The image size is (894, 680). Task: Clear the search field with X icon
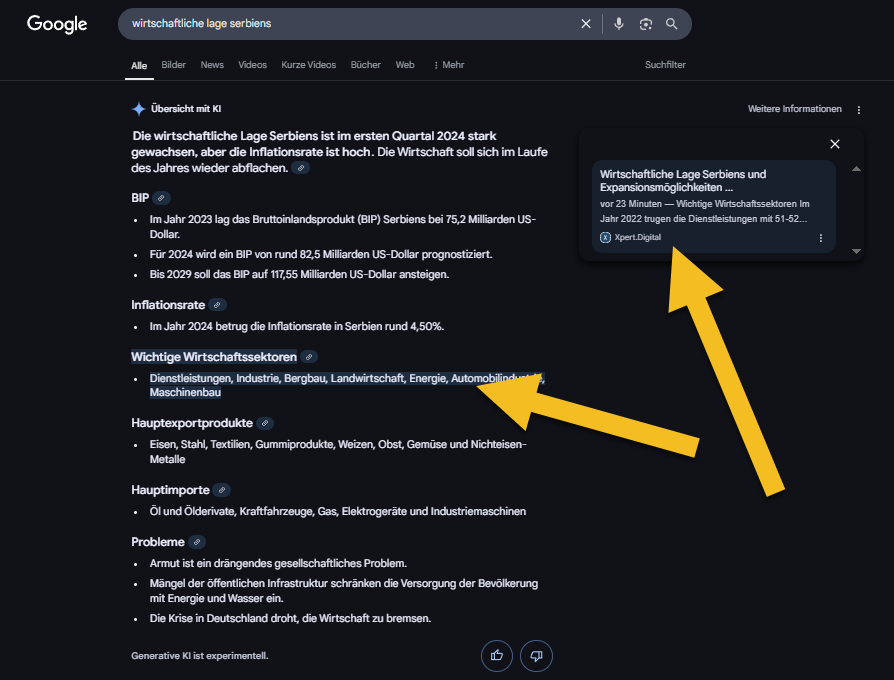coord(586,24)
